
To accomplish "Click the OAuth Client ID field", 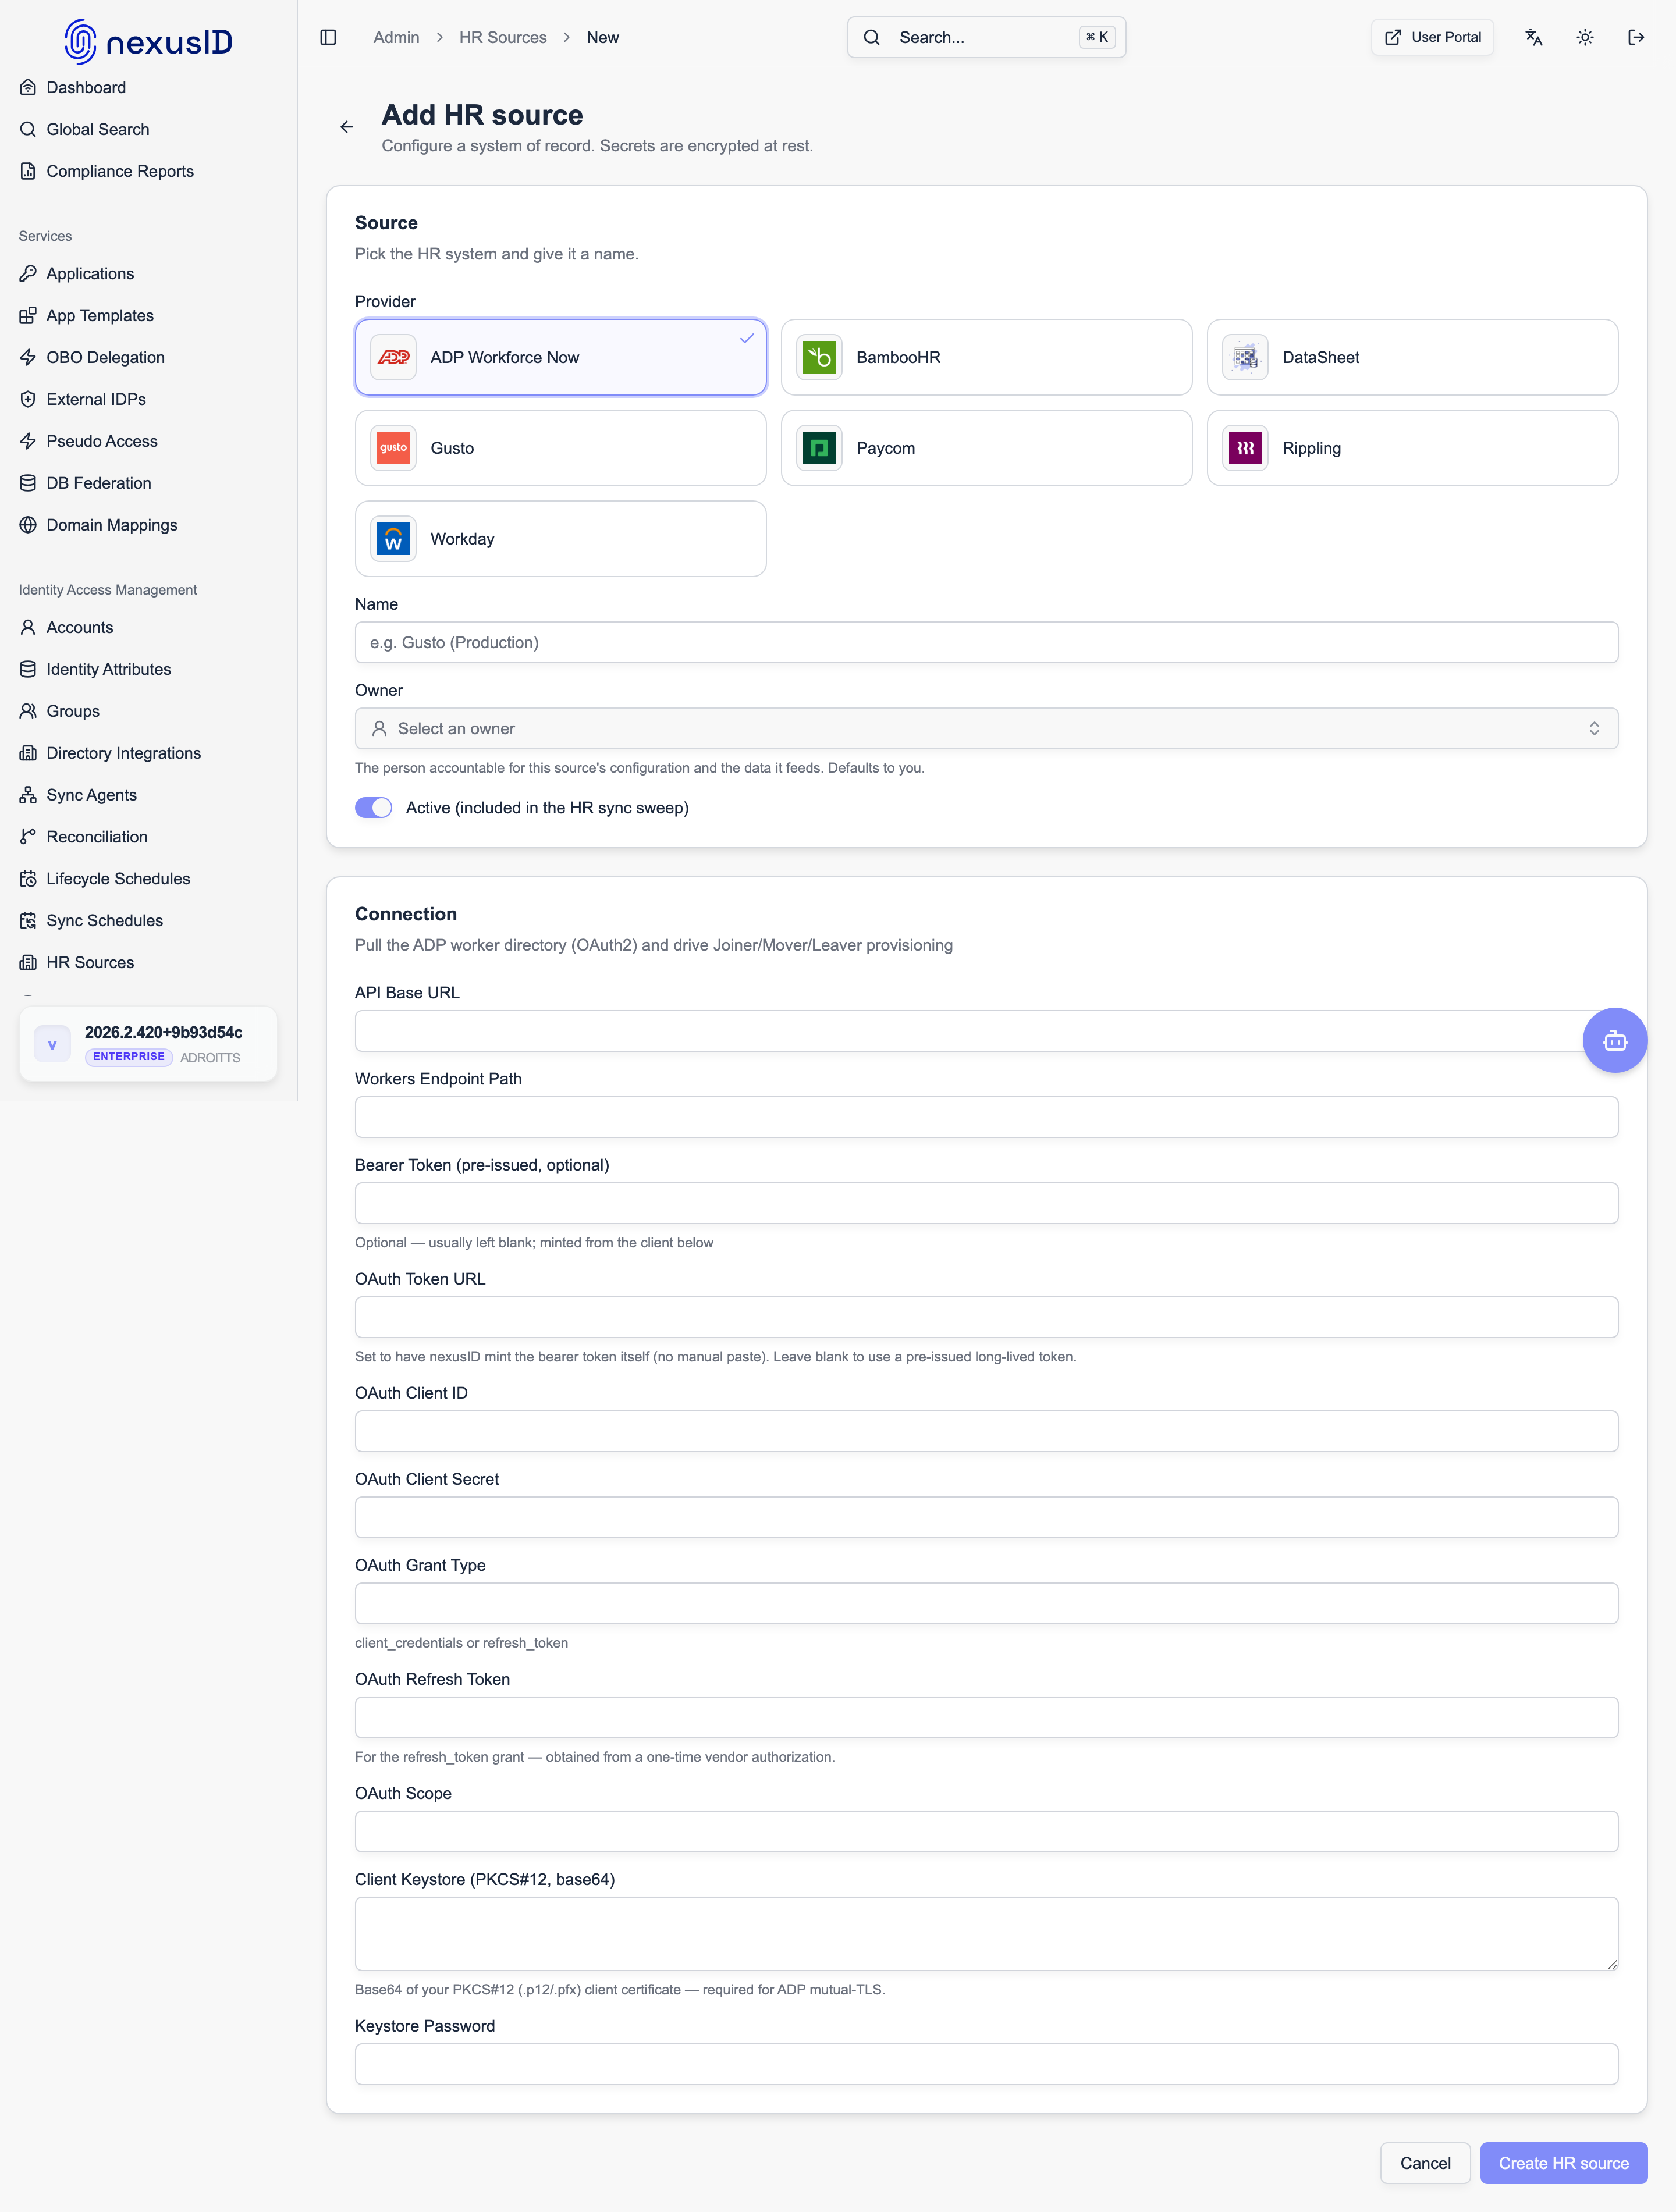I will tap(986, 1431).
